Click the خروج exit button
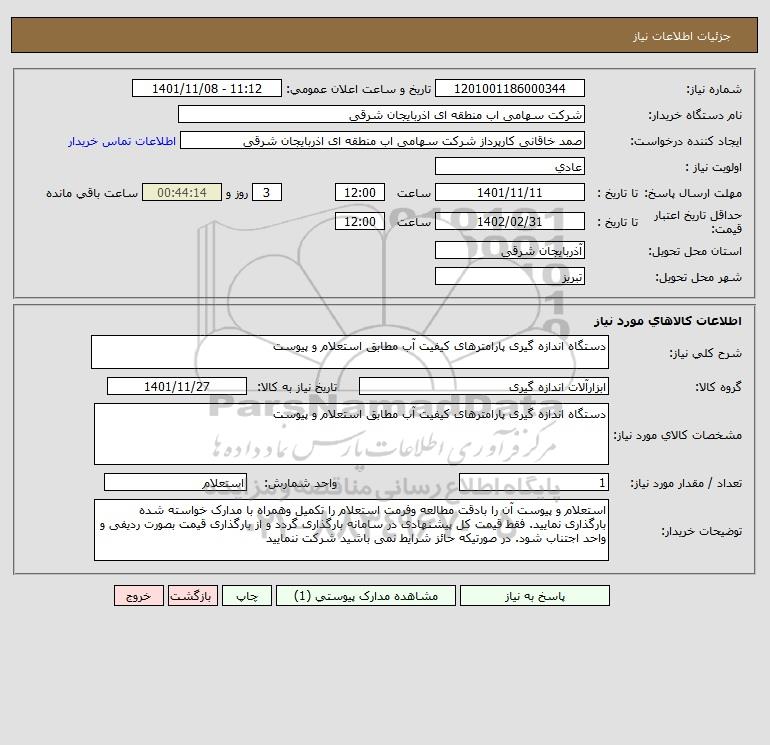Screen dimensions: 770x745 click(x=138, y=596)
